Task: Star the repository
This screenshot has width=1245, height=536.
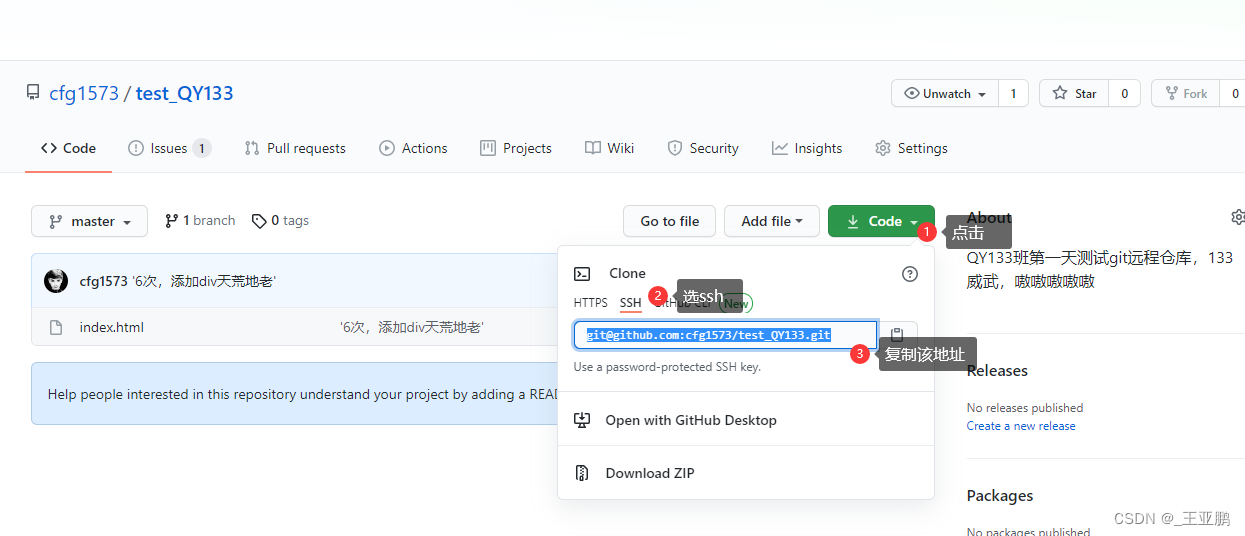Action: [1075, 94]
